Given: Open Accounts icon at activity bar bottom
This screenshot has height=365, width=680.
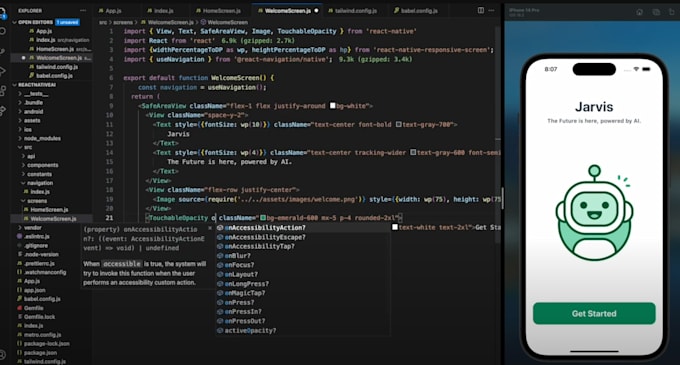Looking at the screenshot, I should pos(3,354).
